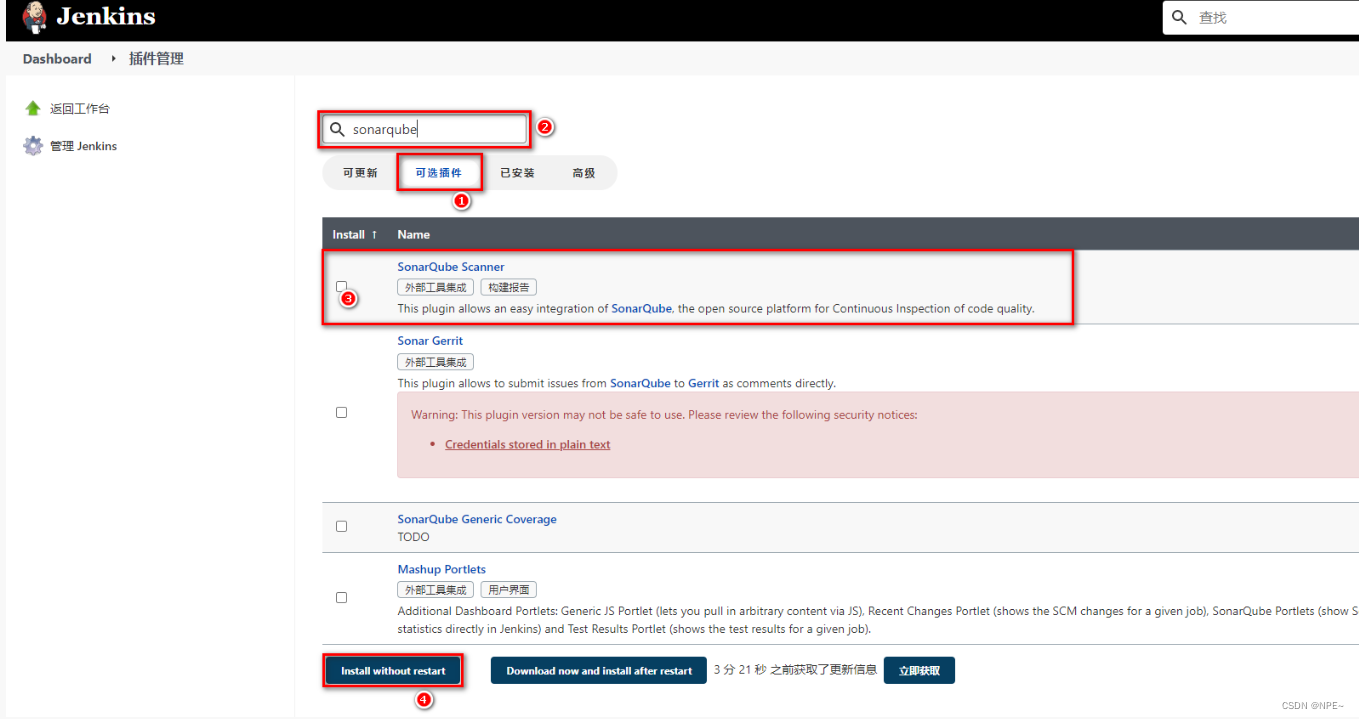The width and height of the screenshot is (1359, 719).
Task: Click Download now and install after restart
Action: click(x=599, y=671)
